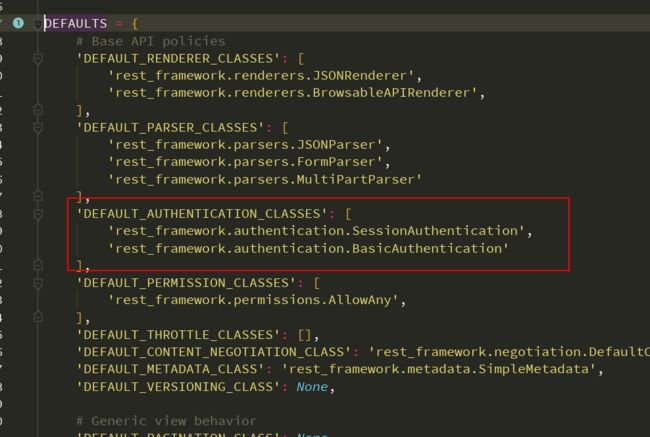Click the '# Generic view behavior' comment

[166, 421]
